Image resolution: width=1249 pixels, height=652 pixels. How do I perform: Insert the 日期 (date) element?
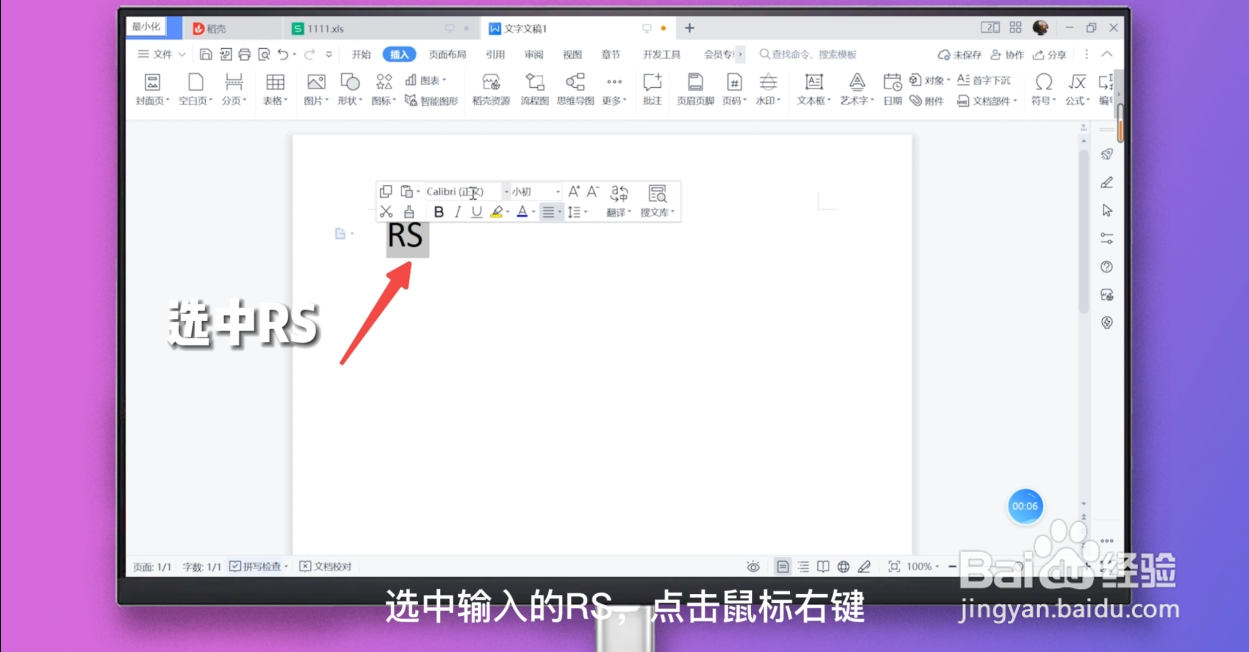tap(891, 88)
